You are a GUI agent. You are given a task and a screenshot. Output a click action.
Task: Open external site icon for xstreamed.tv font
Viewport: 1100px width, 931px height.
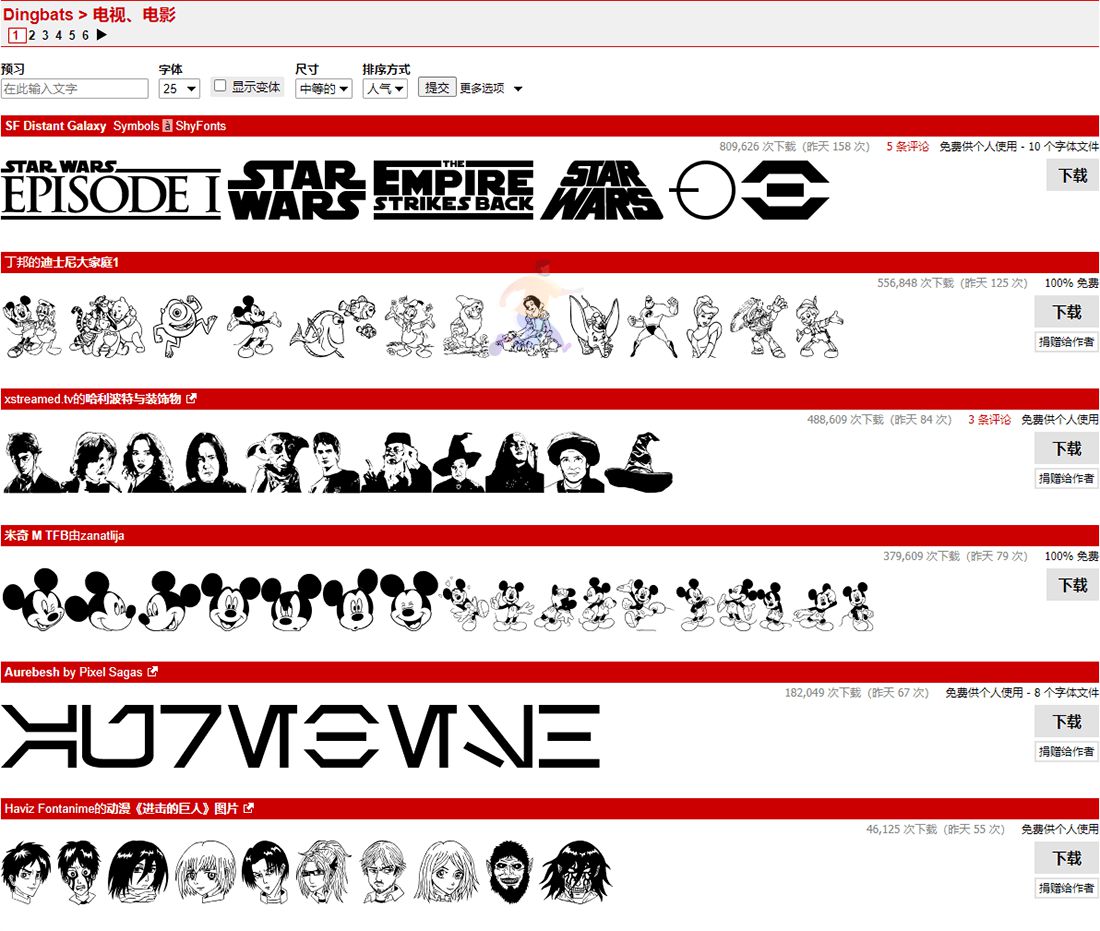click(x=192, y=398)
